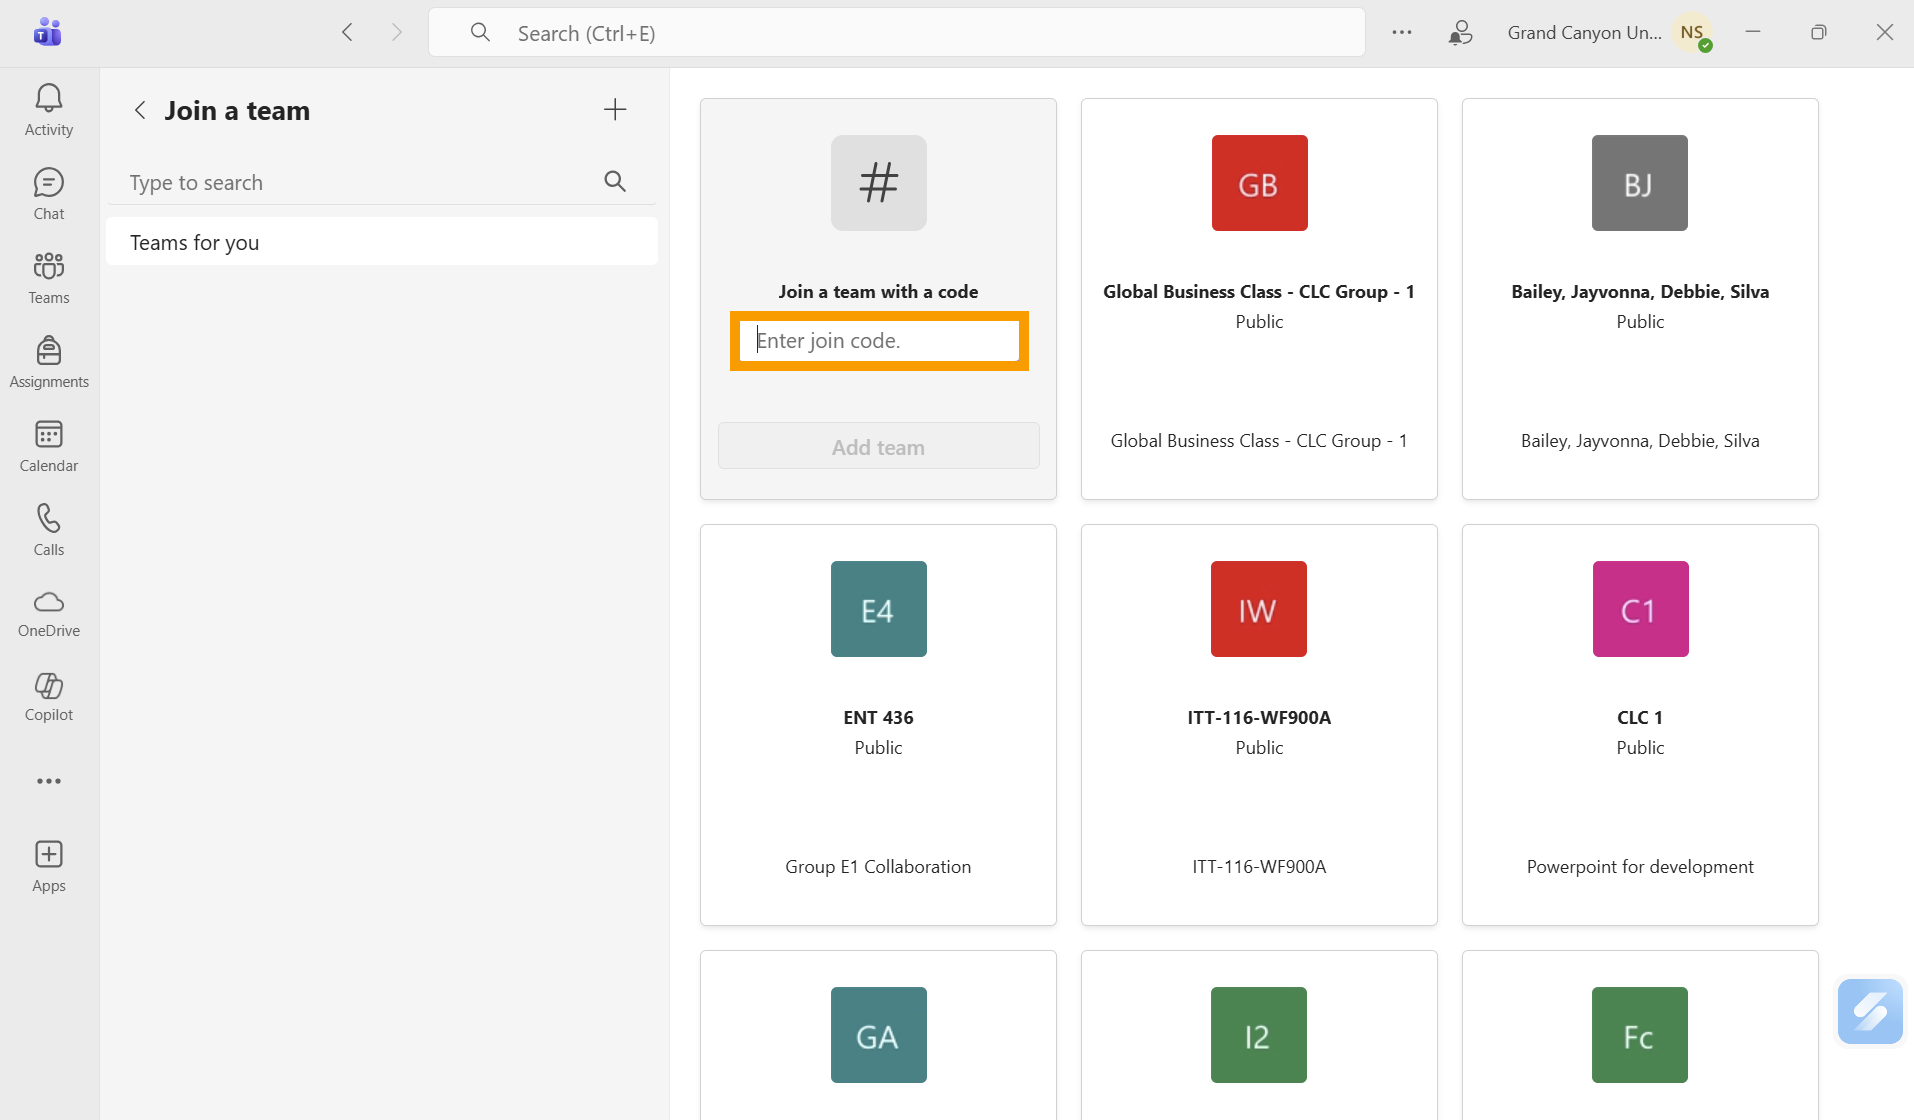Open the Calendar view
This screenshot has width=1914, height=1120.
pos(48,446)
